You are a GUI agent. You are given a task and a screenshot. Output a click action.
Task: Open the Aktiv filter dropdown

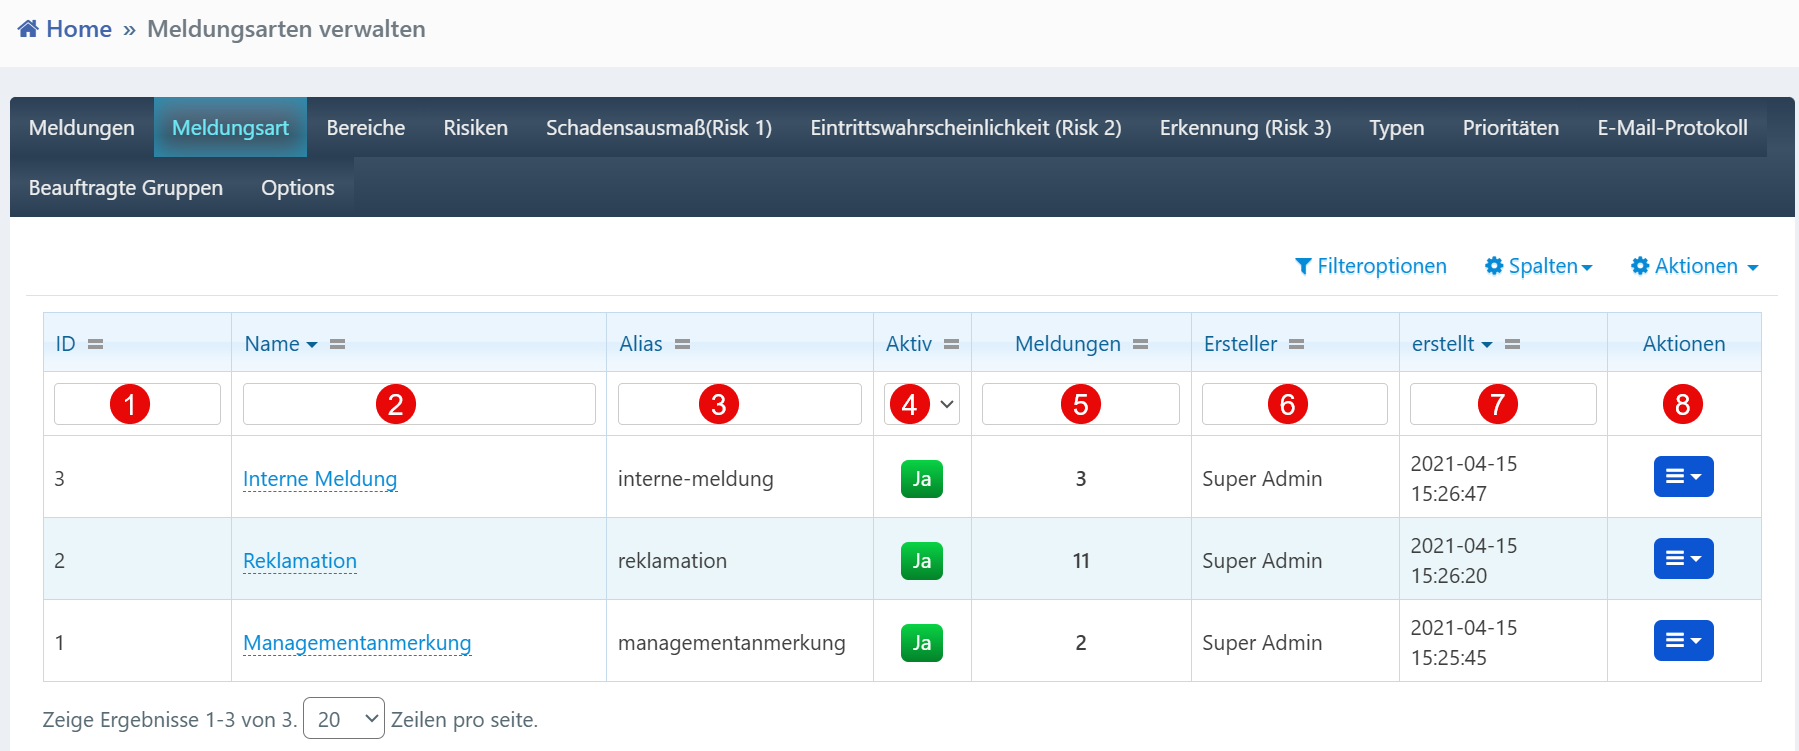click(922, 404)
